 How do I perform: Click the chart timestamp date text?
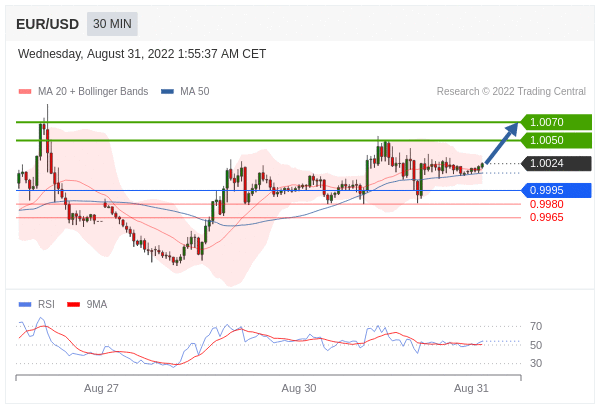(x=142, y=54)
